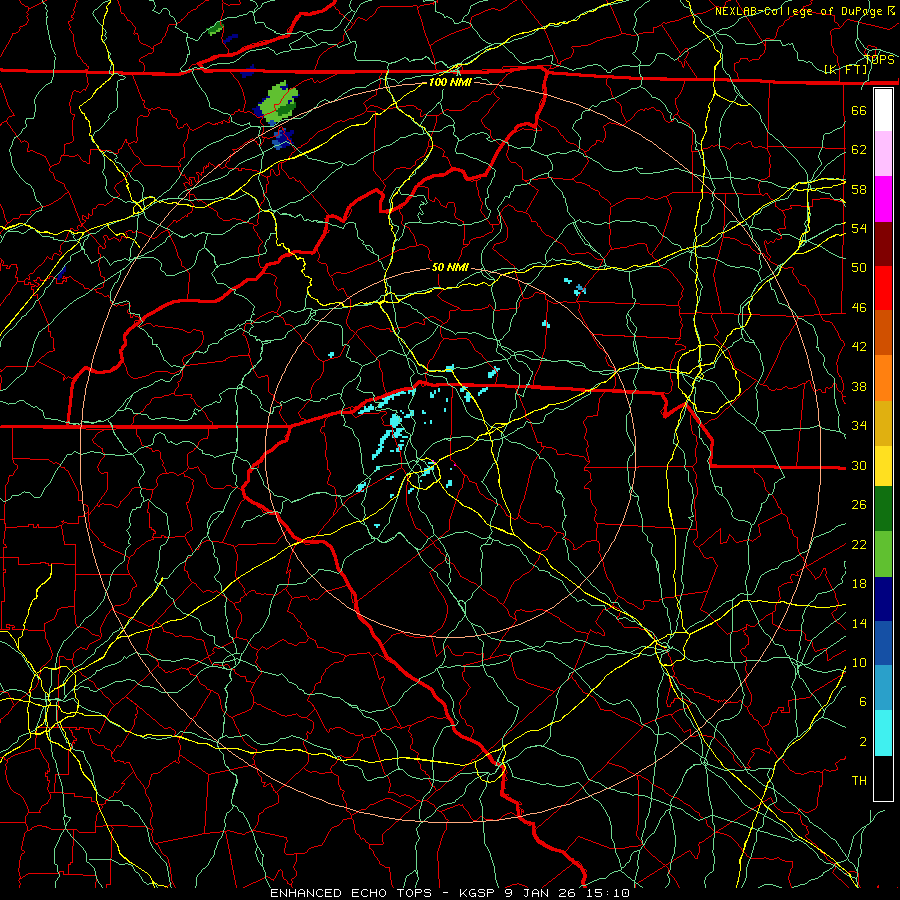This screenshot has height=900, width=900.
Task: Click the bright red swatch on the scale
Action: click(x=883, y=288)
